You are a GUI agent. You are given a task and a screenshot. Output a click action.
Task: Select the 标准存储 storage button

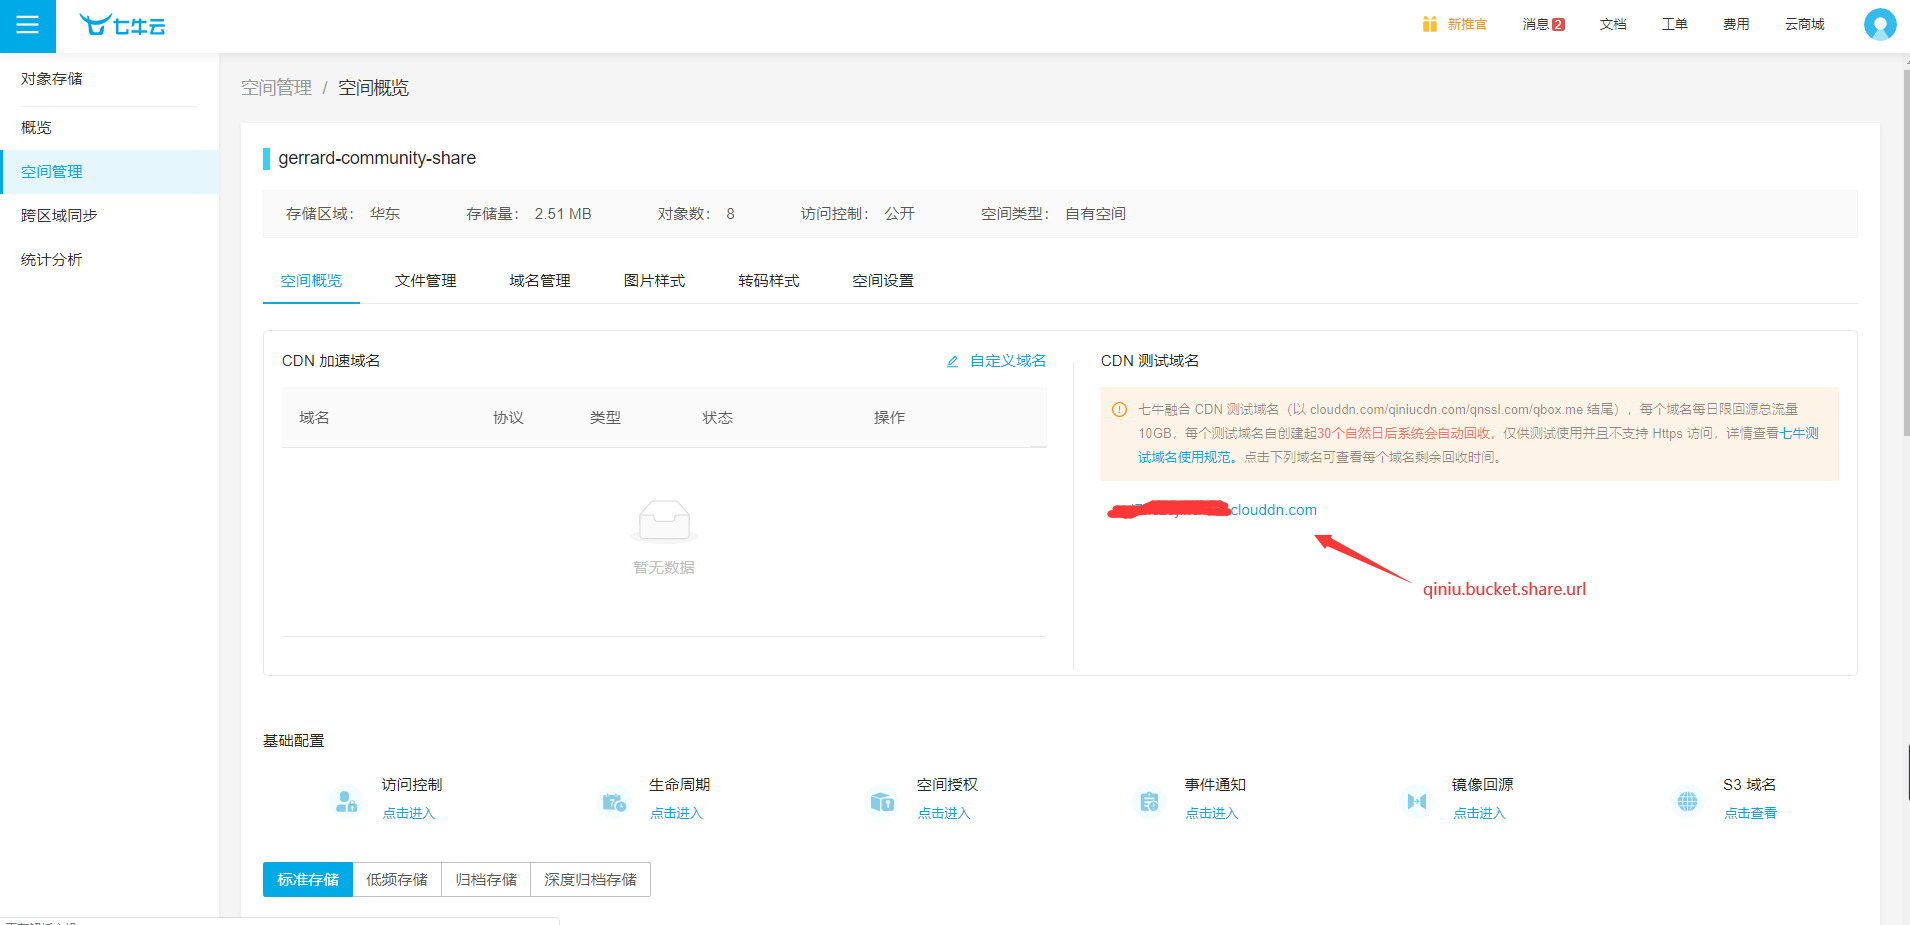tap(308, 880)
